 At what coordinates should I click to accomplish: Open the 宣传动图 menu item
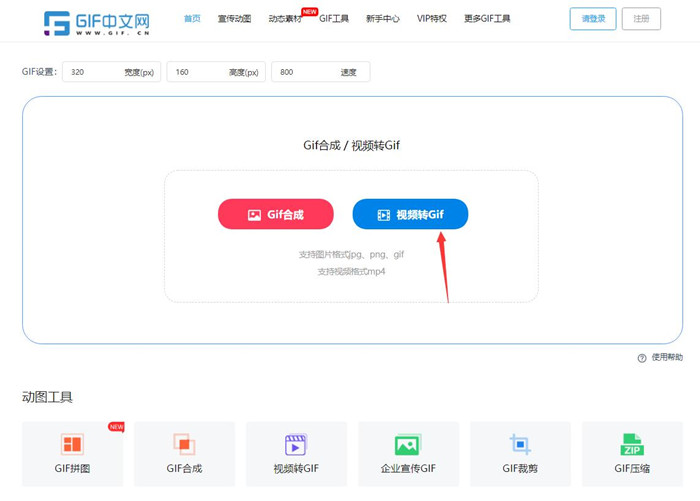point(234,19)
